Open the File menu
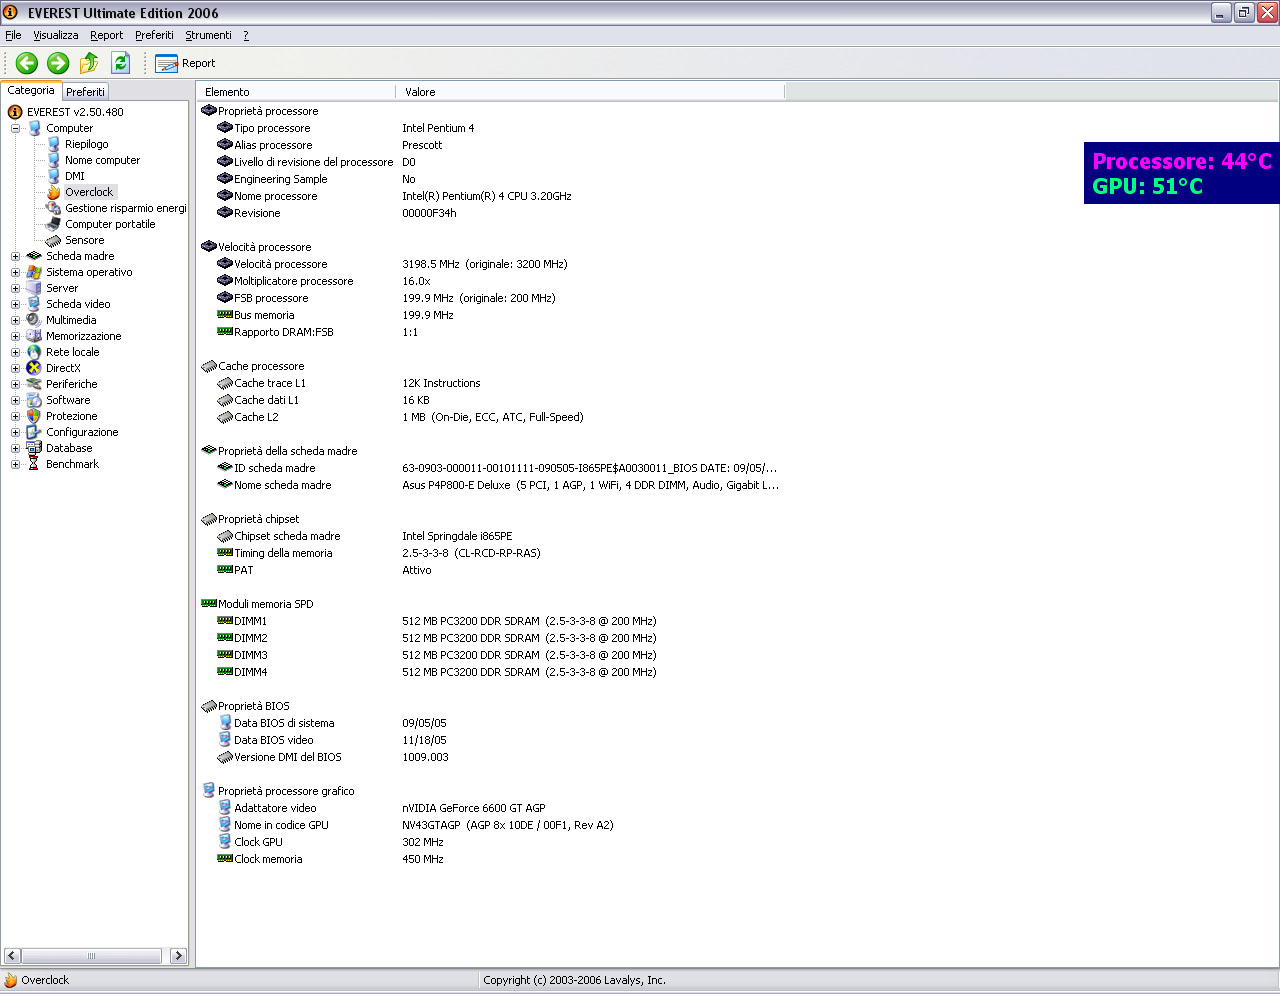This screenshot has width=1280, height=994. (13, 35)
